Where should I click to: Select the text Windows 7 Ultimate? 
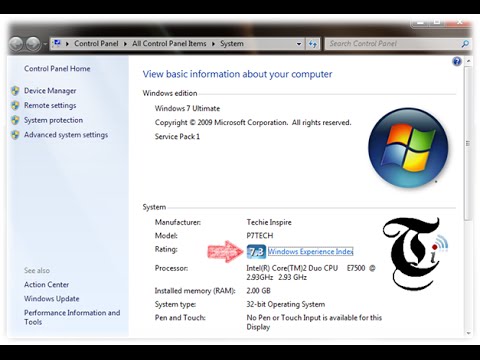pos(187,108)
